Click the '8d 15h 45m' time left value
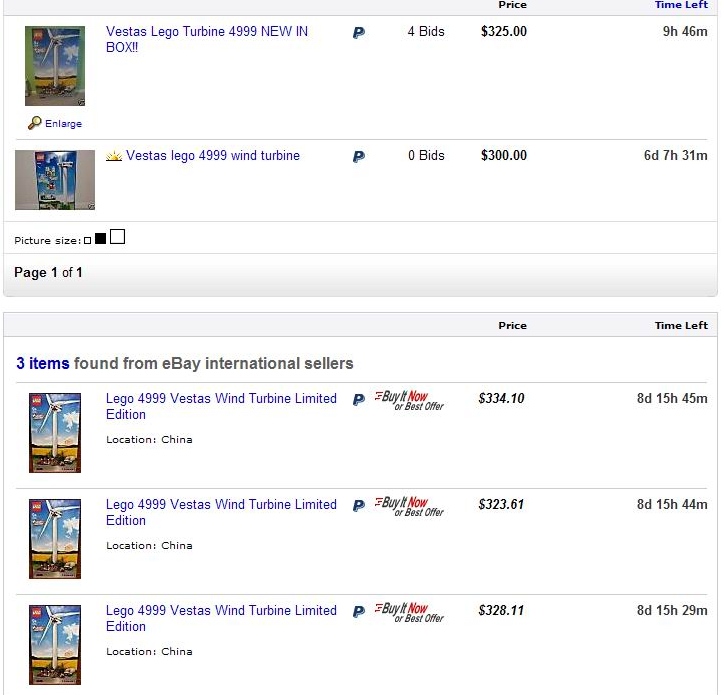The width and height of the screenshot is (724, 695). coord(672,399)
